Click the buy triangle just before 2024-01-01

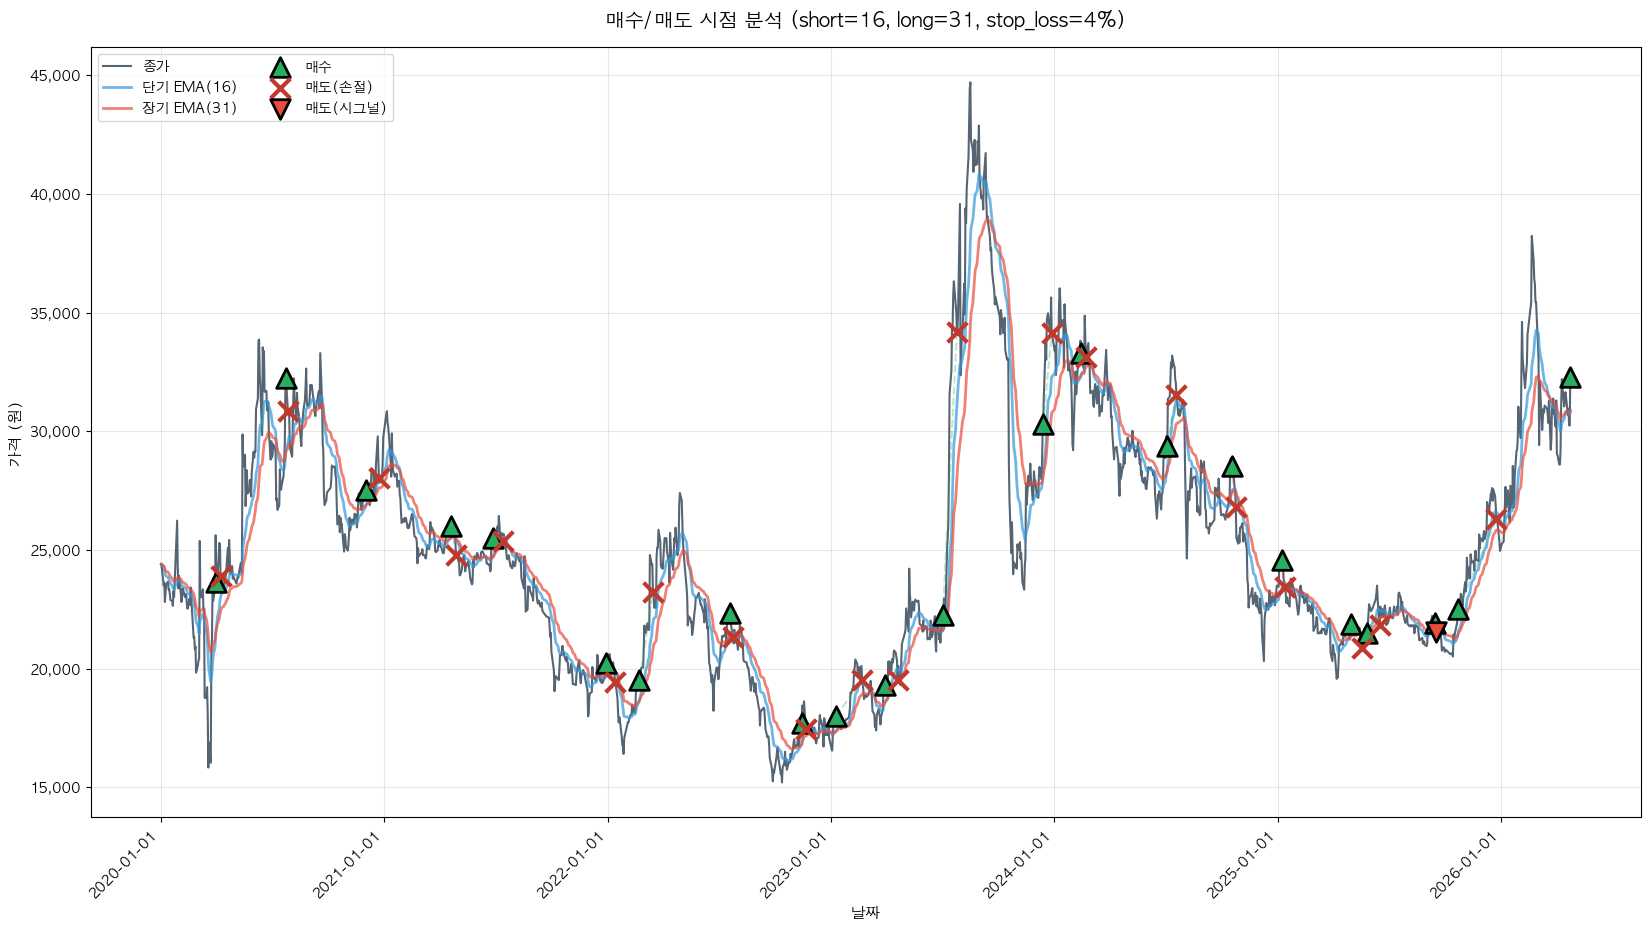pos(1043,425)
